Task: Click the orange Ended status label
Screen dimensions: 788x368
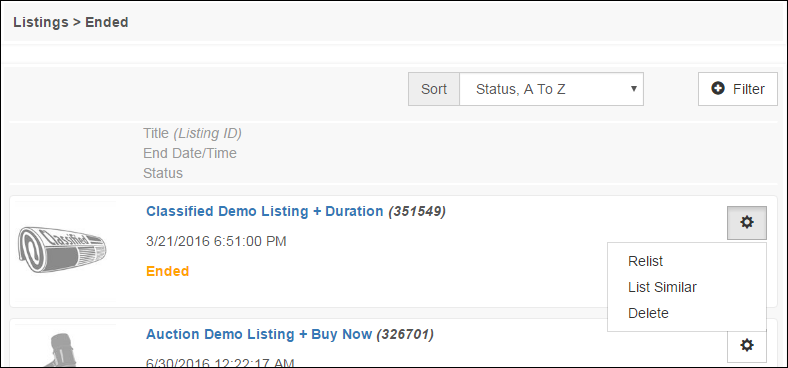Action: 167,271
